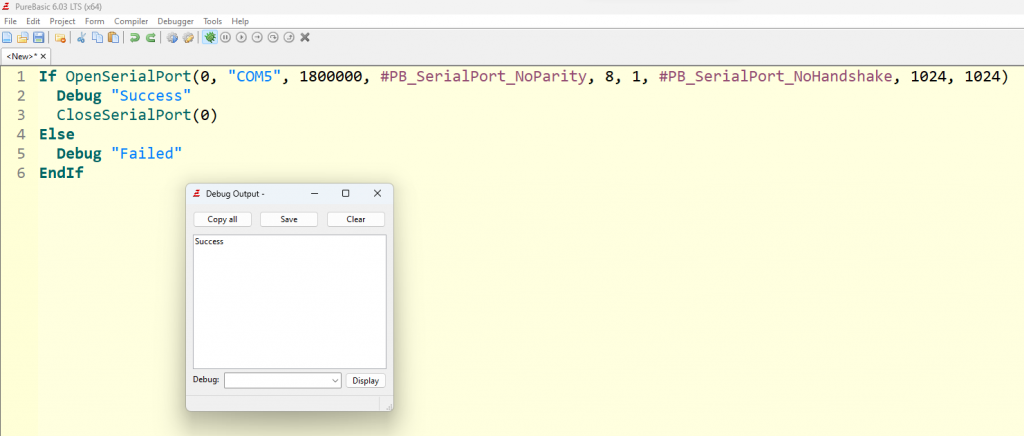Open the Compiler menu
Screen dimensions: 1024x436
(x=131, y=21)
